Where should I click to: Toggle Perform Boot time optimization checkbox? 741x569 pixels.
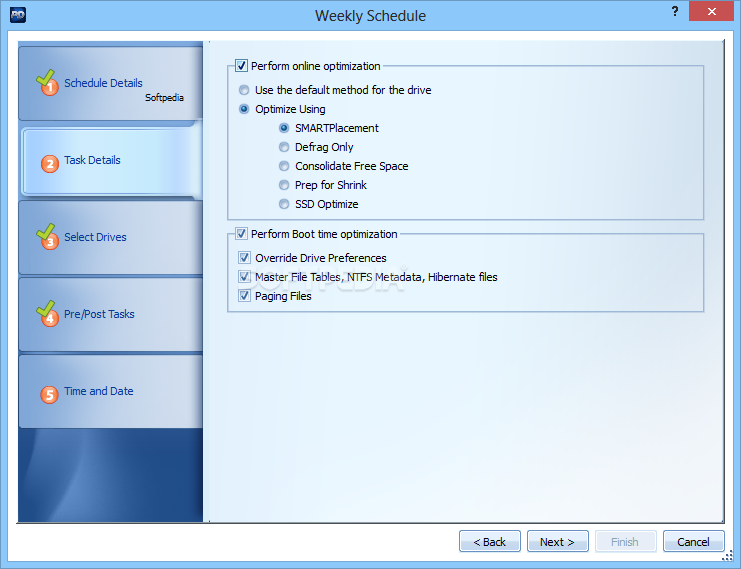(x=241, y=233)
